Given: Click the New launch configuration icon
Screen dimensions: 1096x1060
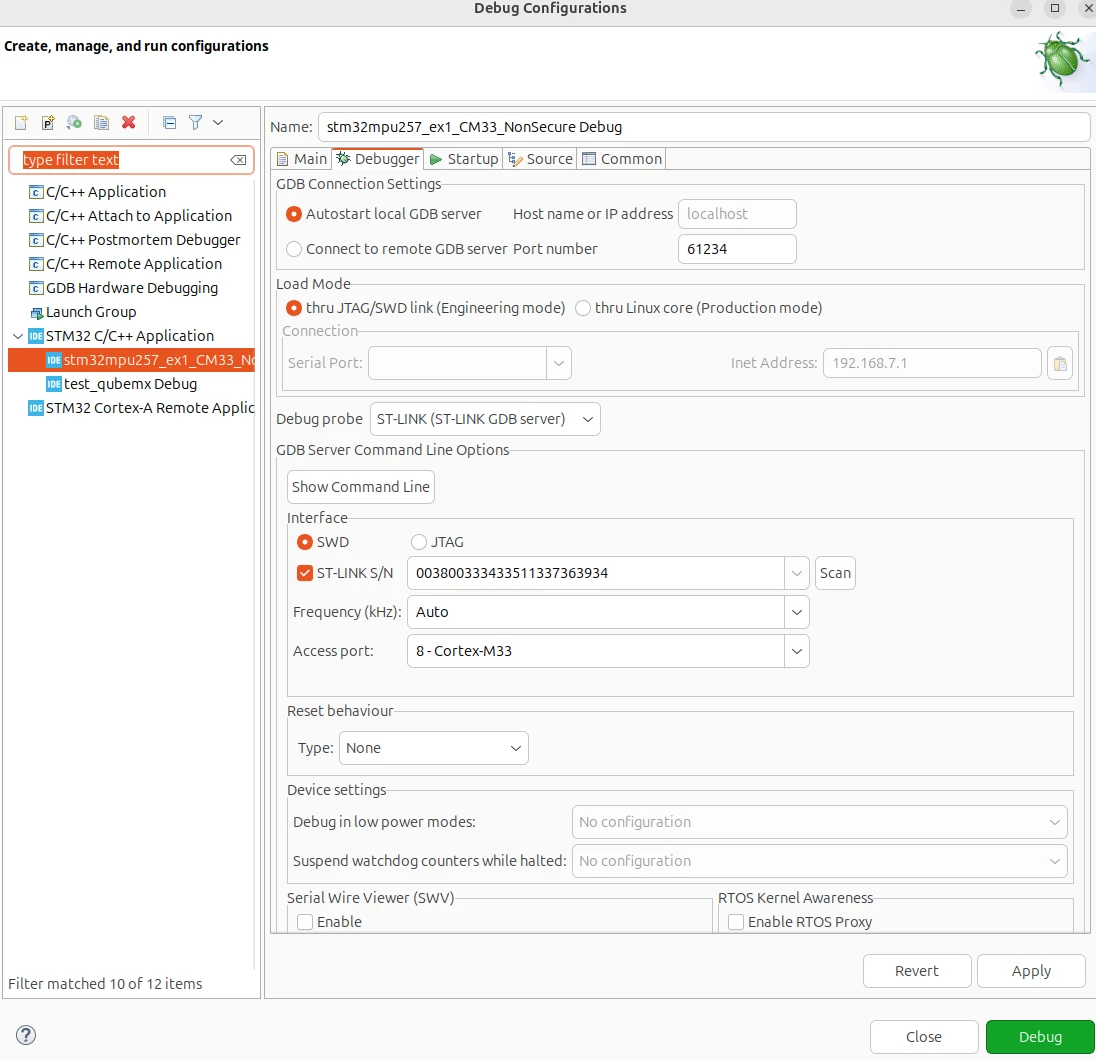Looking at the screenshot, I should 21,123.
